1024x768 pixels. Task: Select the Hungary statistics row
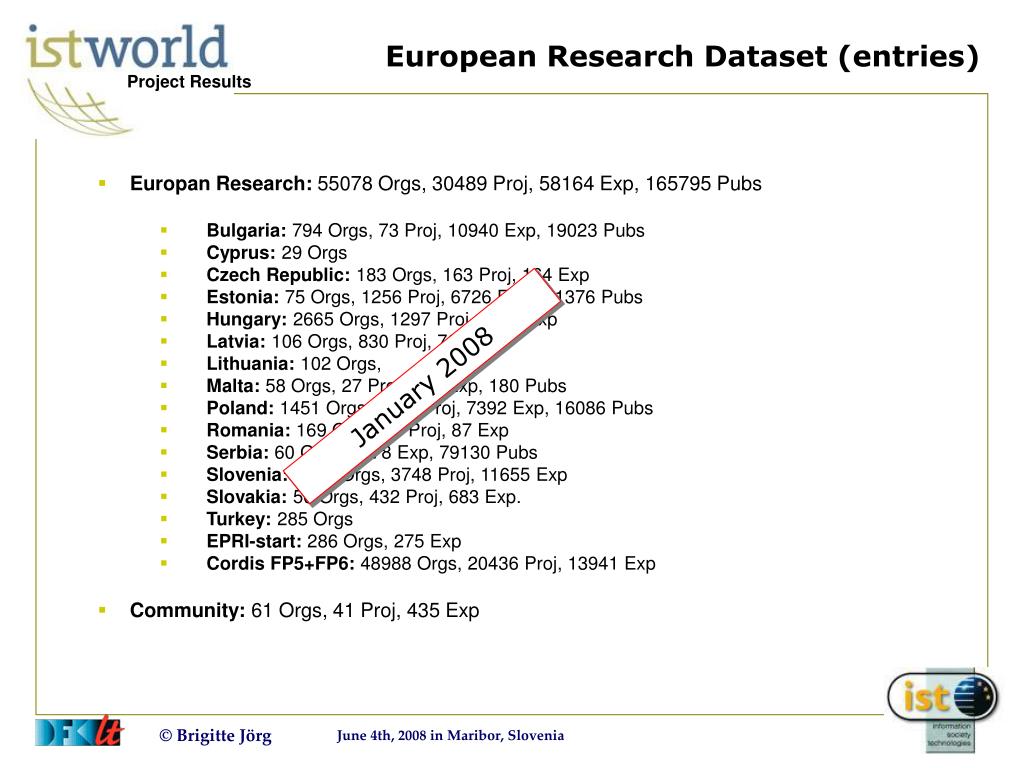click(381, 319)
